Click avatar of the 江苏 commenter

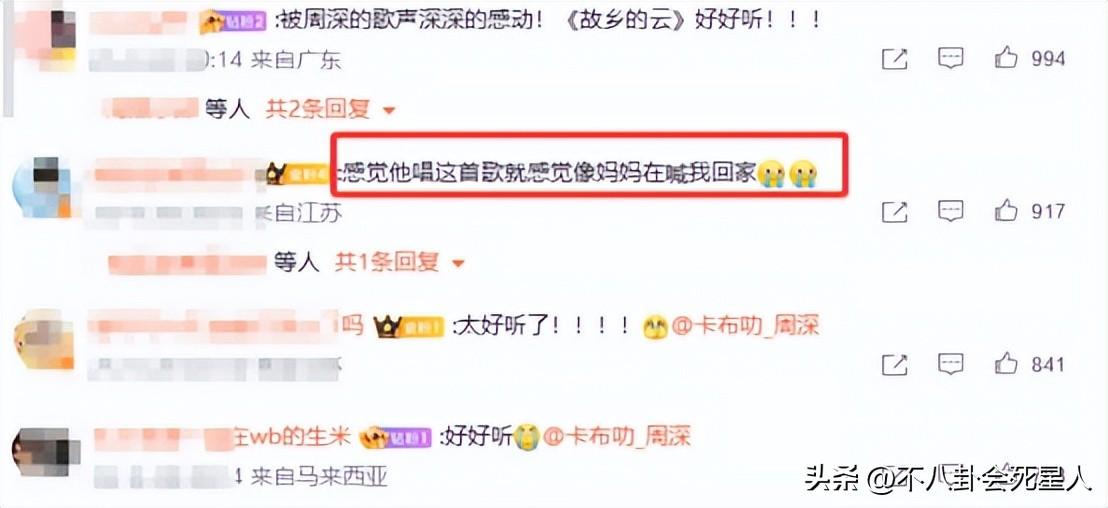(42, 187)
